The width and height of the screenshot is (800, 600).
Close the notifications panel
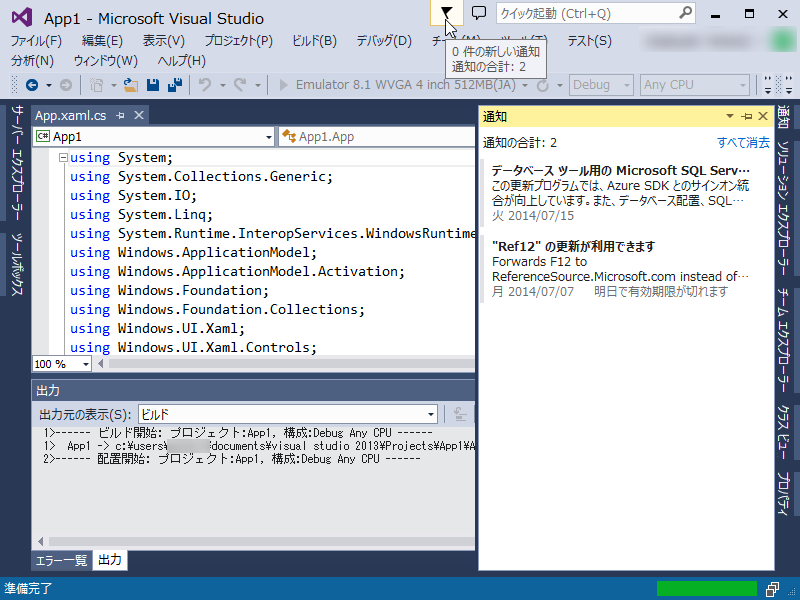pos(763,116)
